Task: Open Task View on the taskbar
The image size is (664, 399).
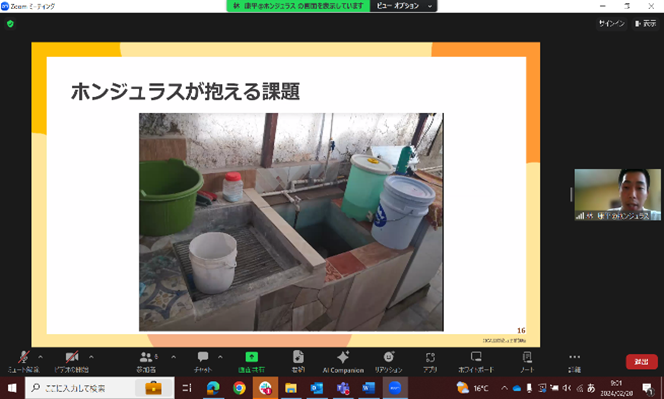Action: click(x=187, y=388)
